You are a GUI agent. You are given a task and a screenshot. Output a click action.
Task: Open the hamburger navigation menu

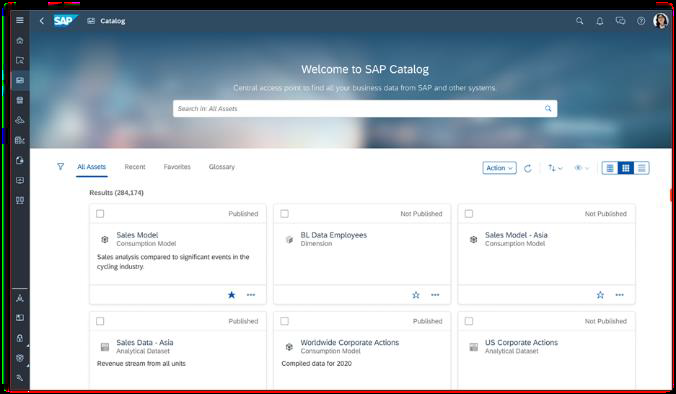[x=20, y=20]
